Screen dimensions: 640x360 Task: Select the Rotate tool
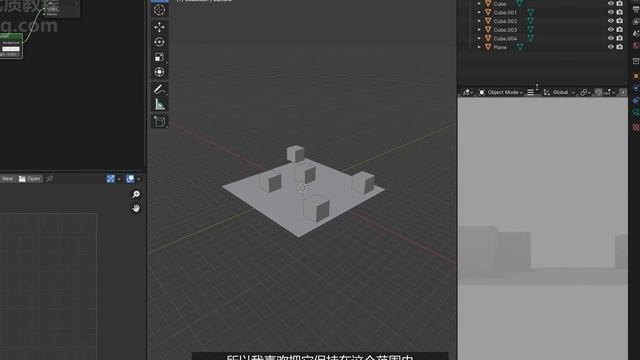160,42
